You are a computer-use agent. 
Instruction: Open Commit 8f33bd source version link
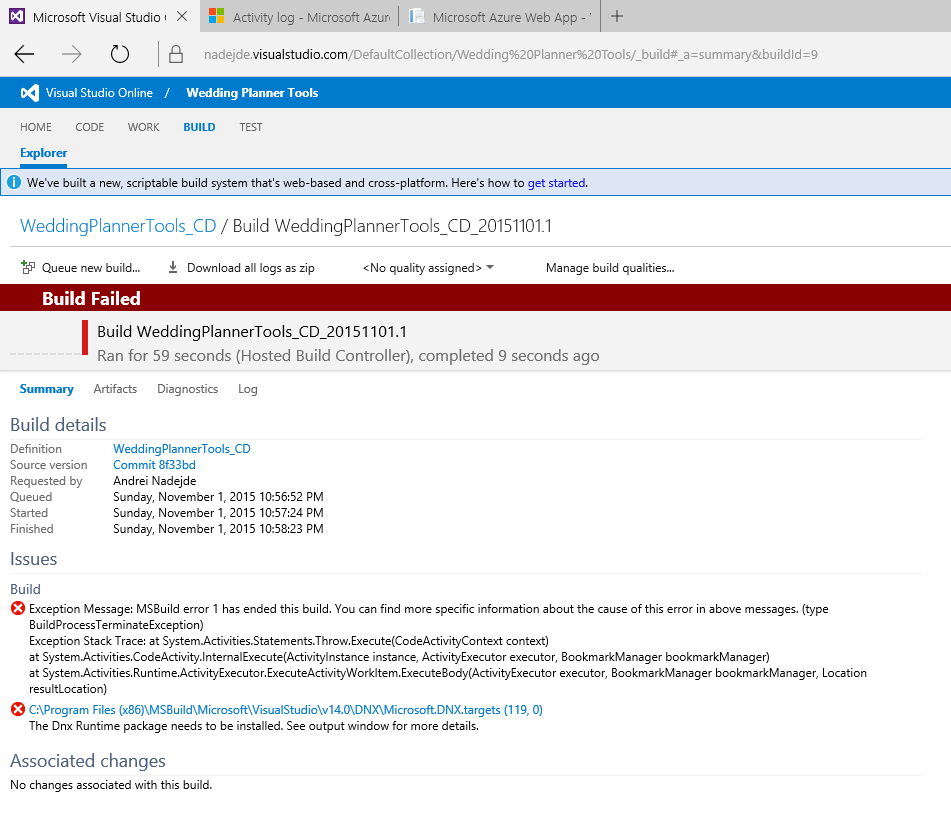(x=154, y=465)
